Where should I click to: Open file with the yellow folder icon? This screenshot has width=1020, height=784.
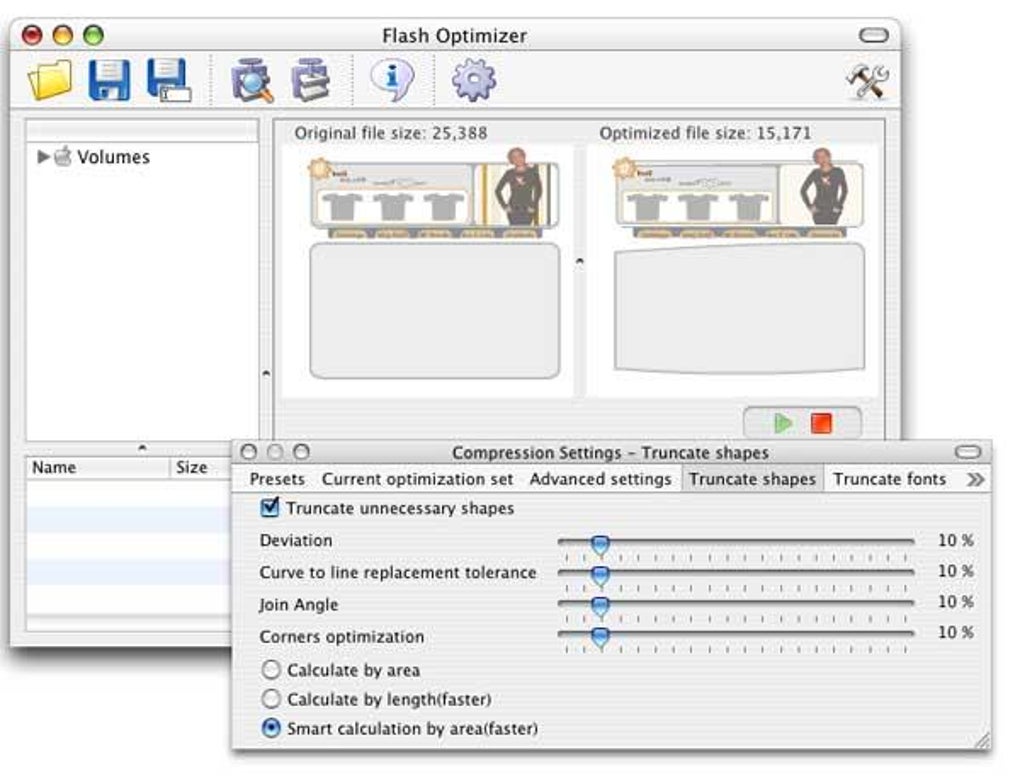(x=50, y=80)
